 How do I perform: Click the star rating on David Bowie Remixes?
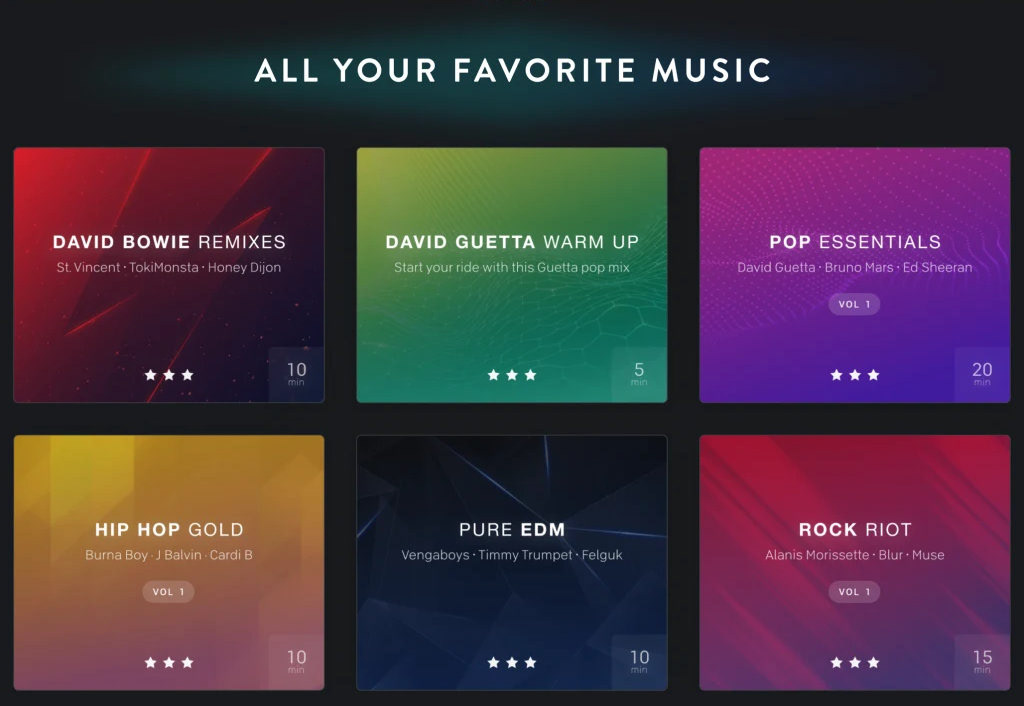(169, 375)
